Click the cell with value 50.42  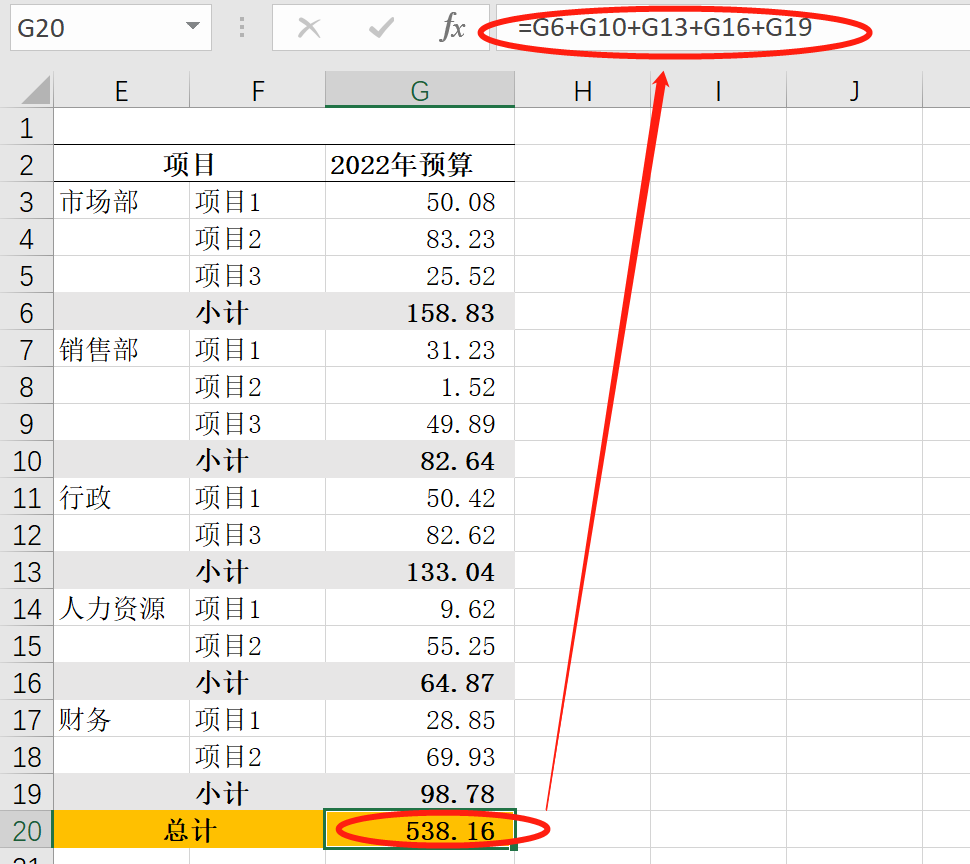pos(420,497)
